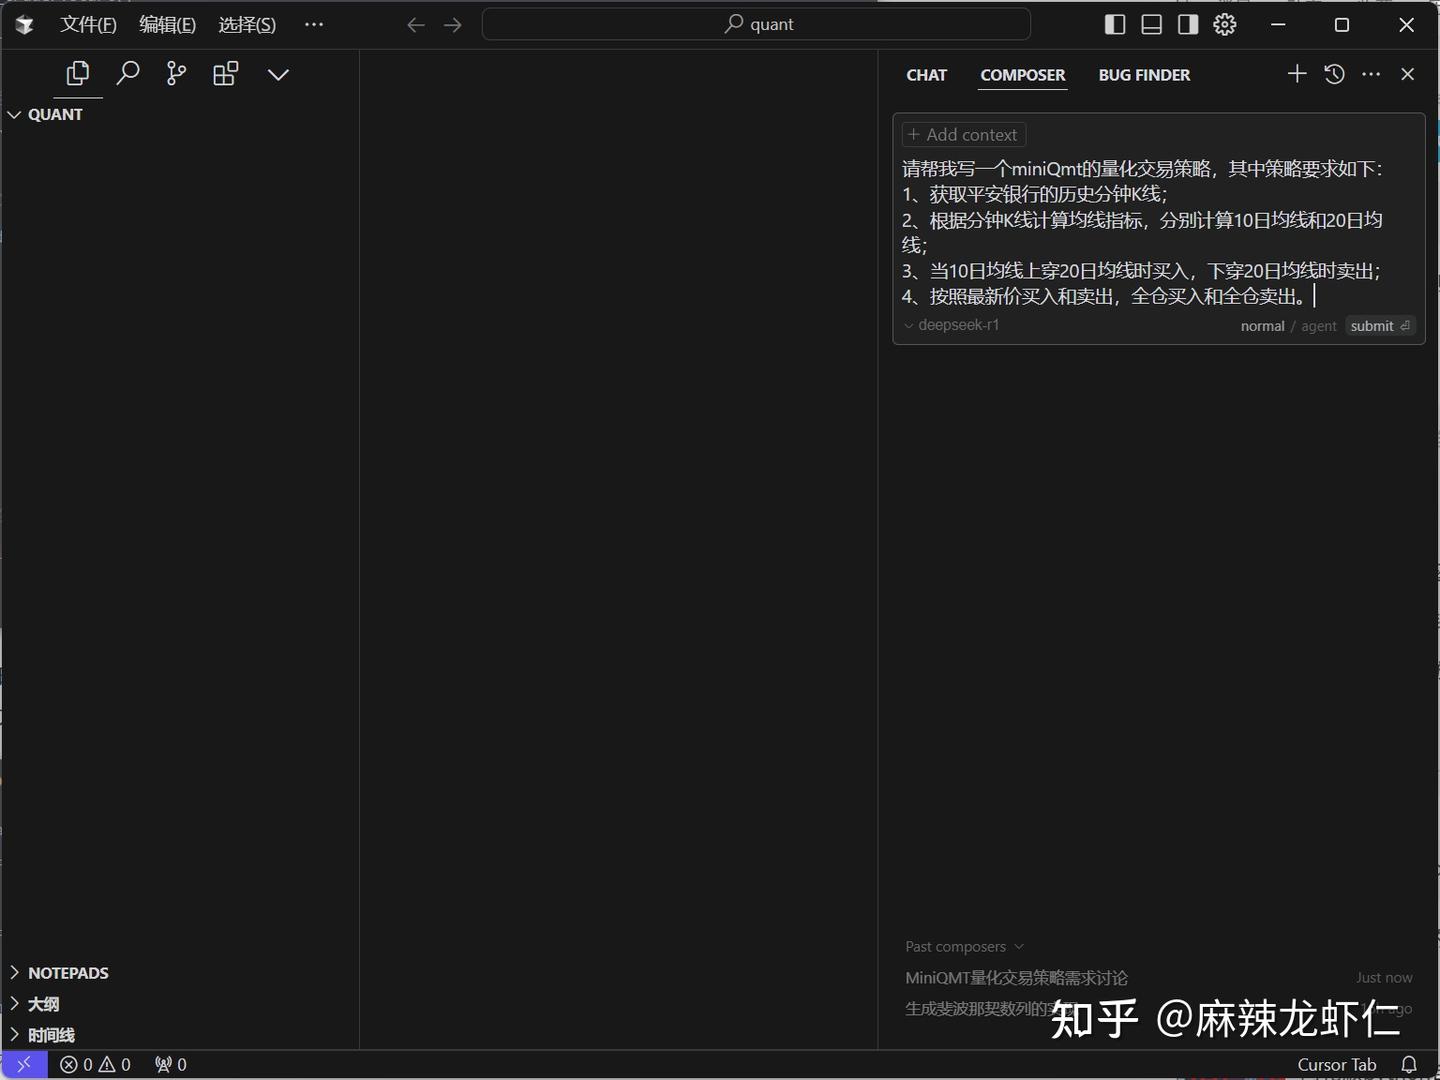
Task: Switch to the CHAT tab
Action: point(926,75)
